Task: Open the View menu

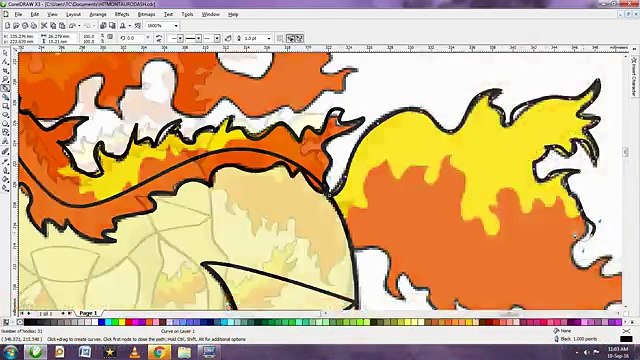Action: click(52, 14)
